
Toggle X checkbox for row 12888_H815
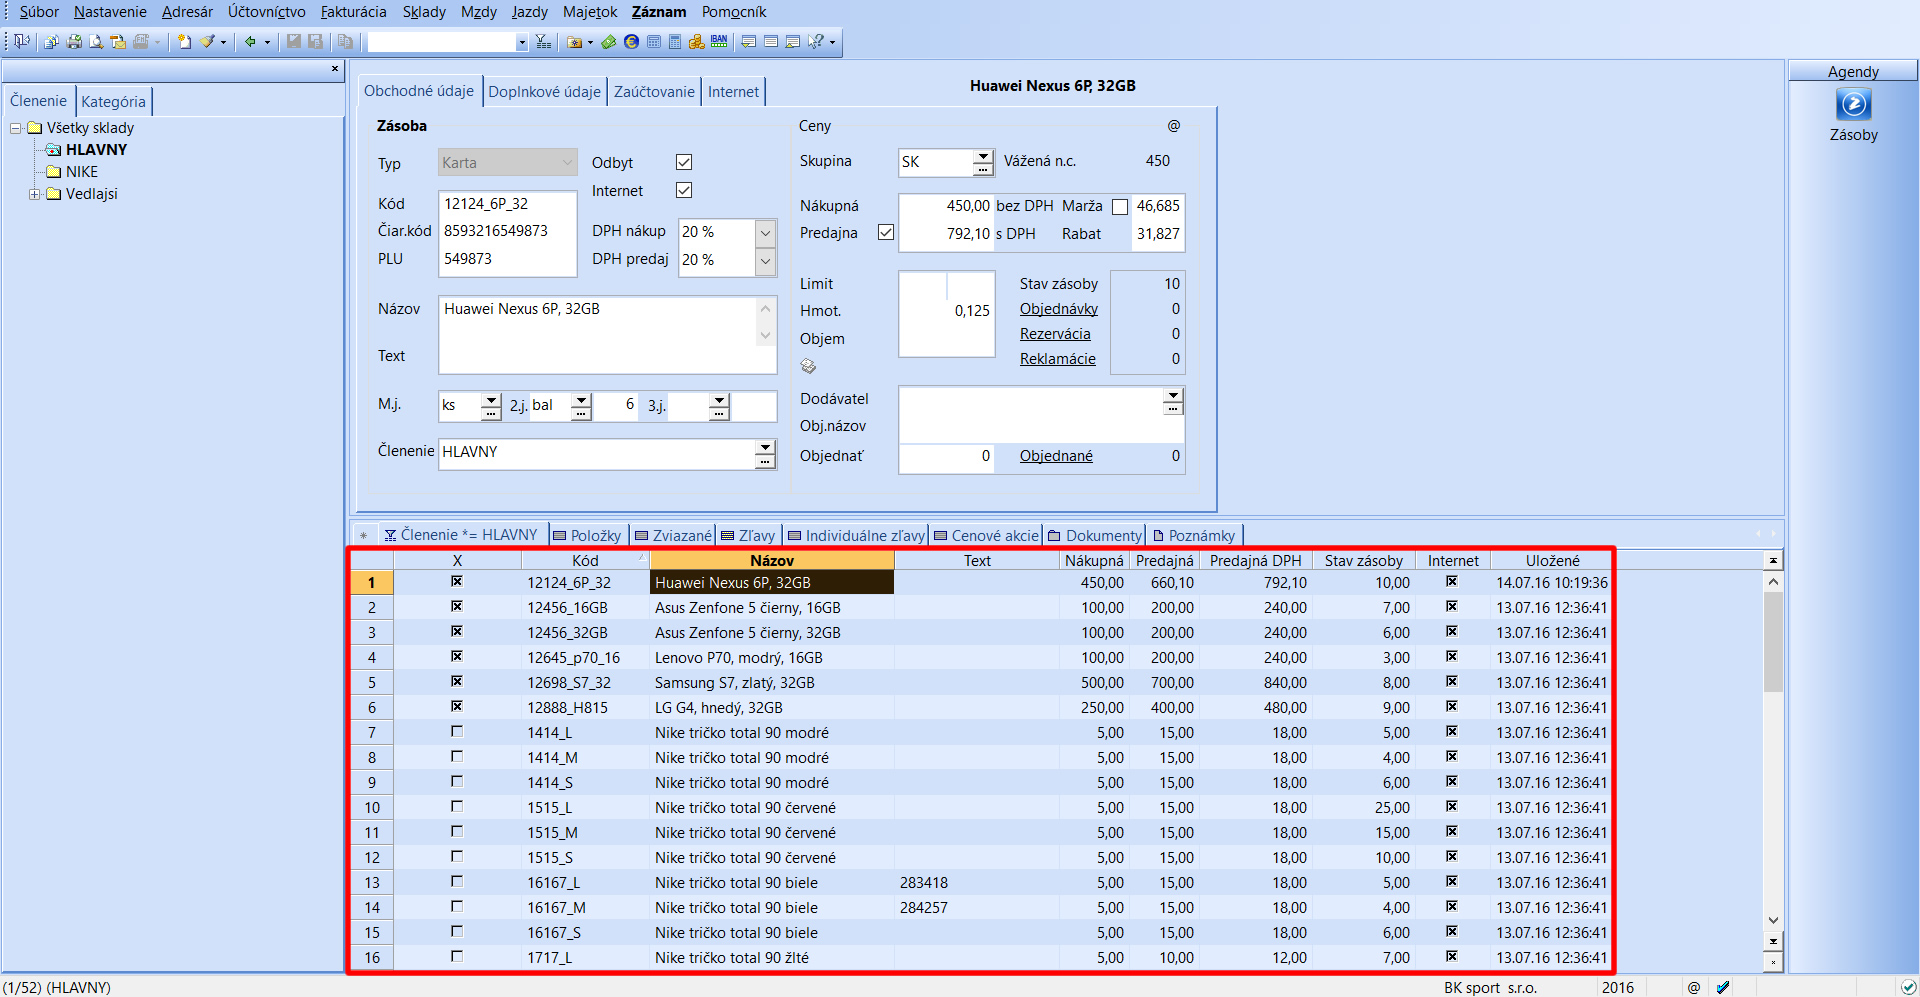pyautogui.click(x=457, y=706)
